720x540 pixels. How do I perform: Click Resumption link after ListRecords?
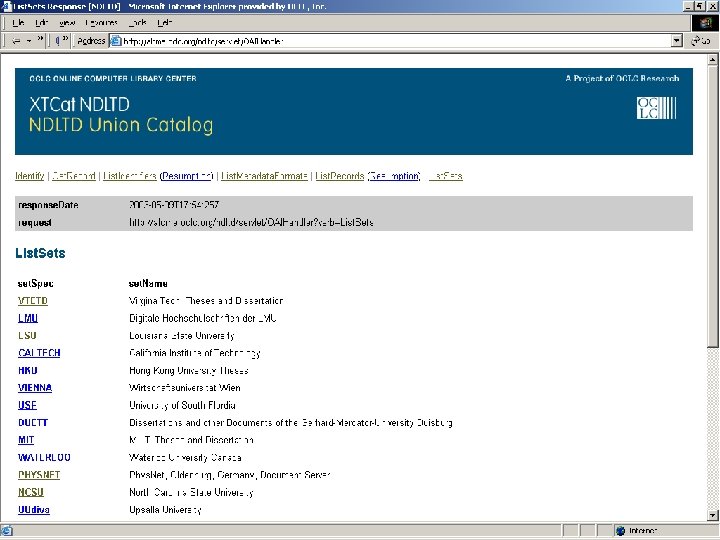[x=394, y=176]
